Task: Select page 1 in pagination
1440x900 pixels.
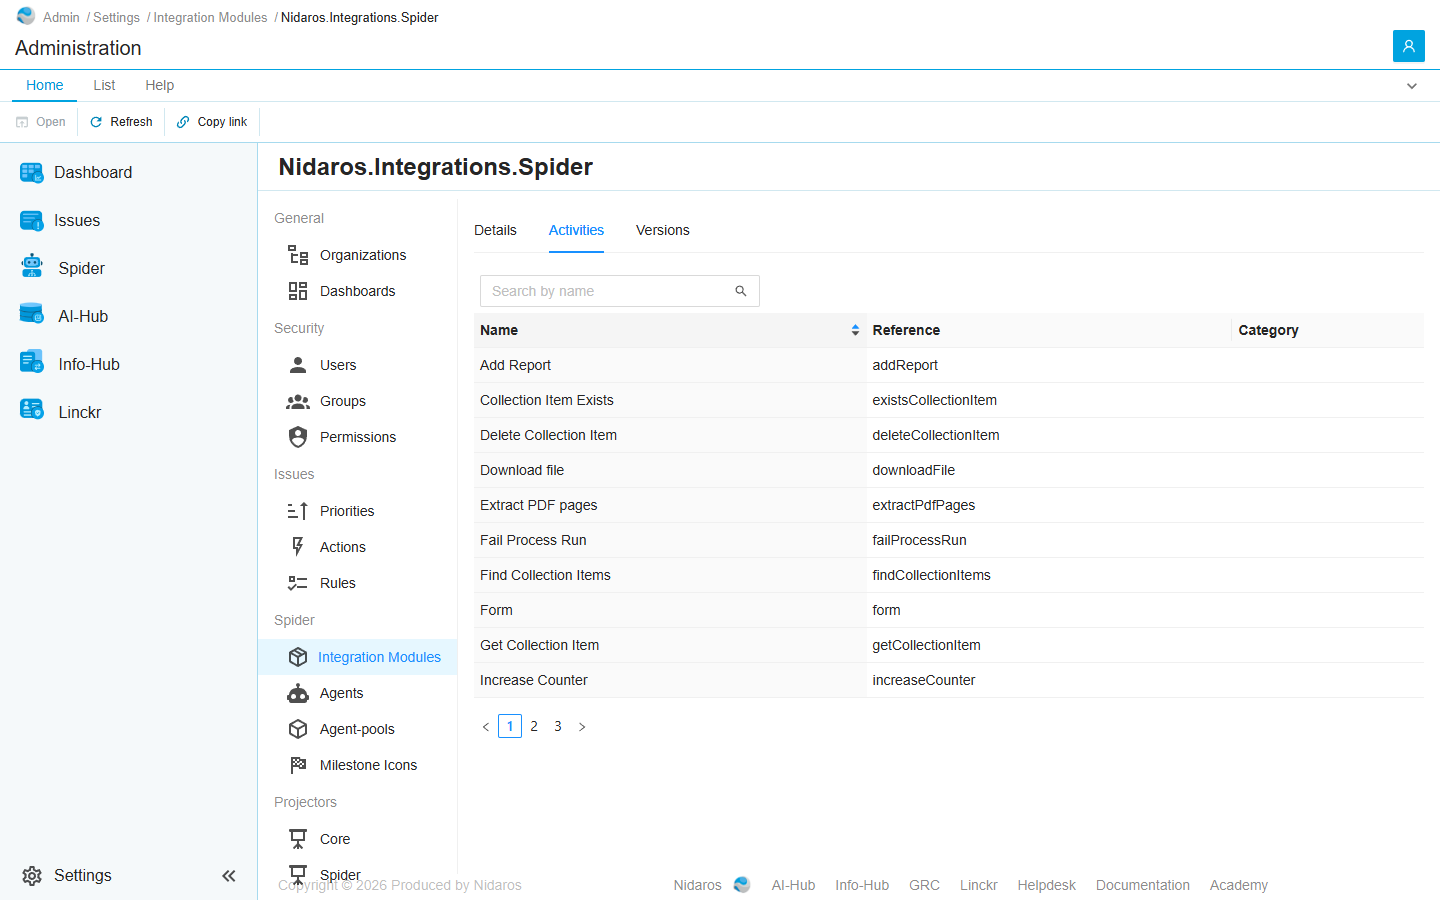Action: [510, 726]
